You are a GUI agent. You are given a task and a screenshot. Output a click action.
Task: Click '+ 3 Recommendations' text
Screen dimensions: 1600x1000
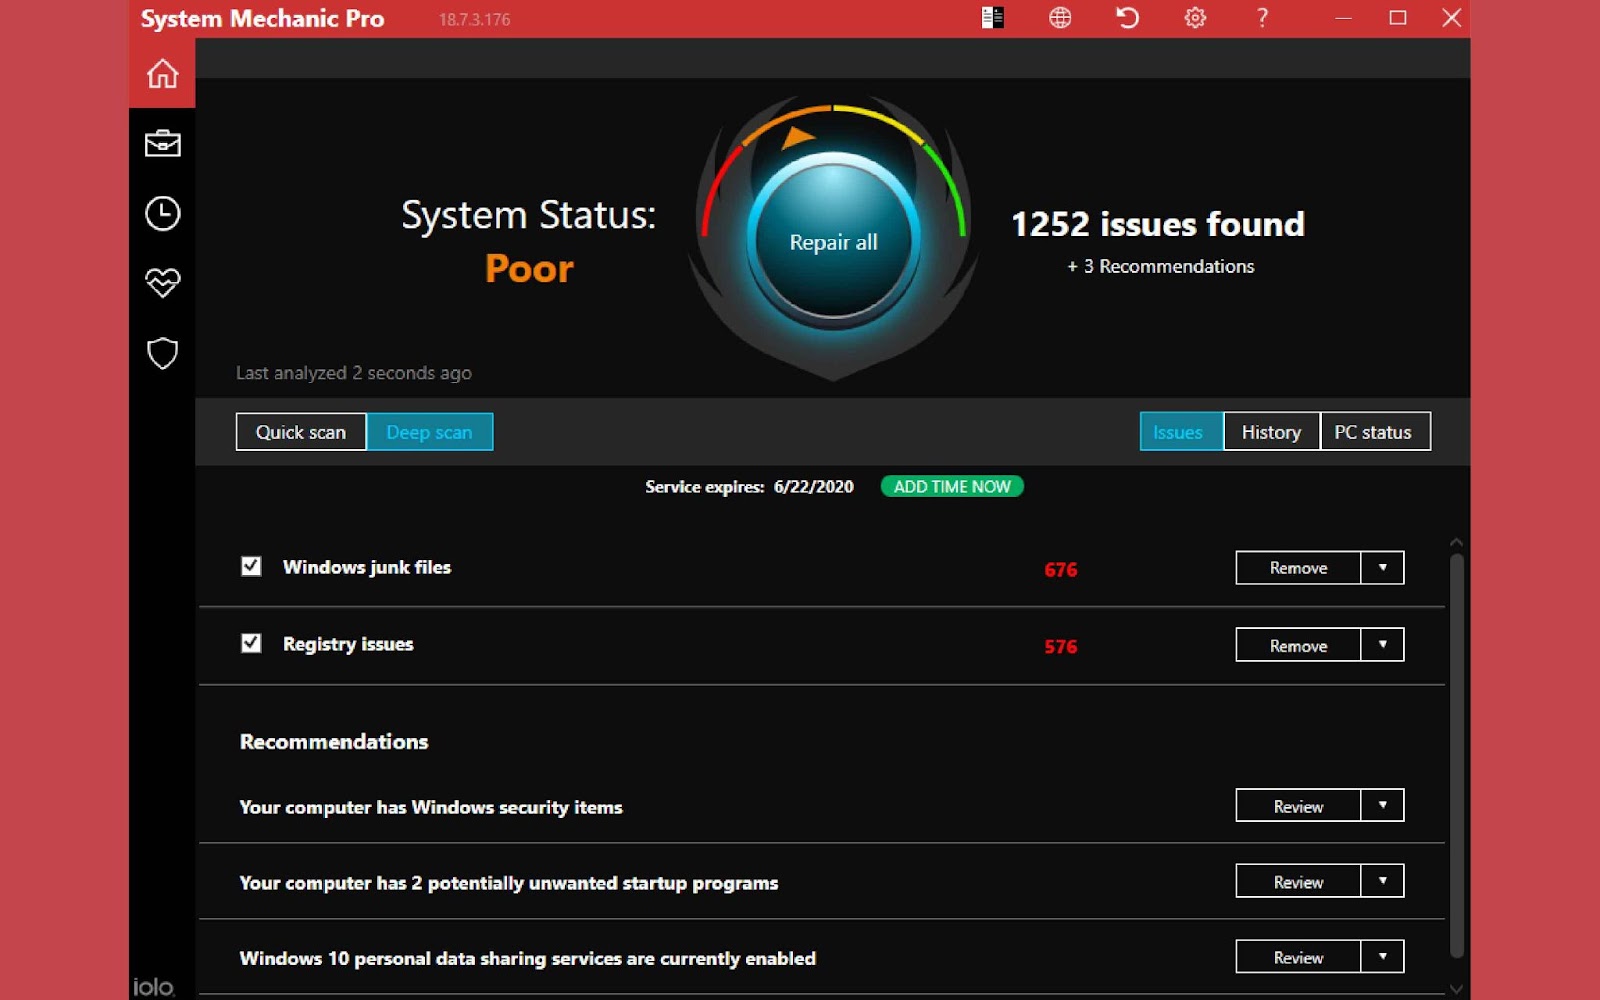pyautogui.click(x=1160, y=267)
